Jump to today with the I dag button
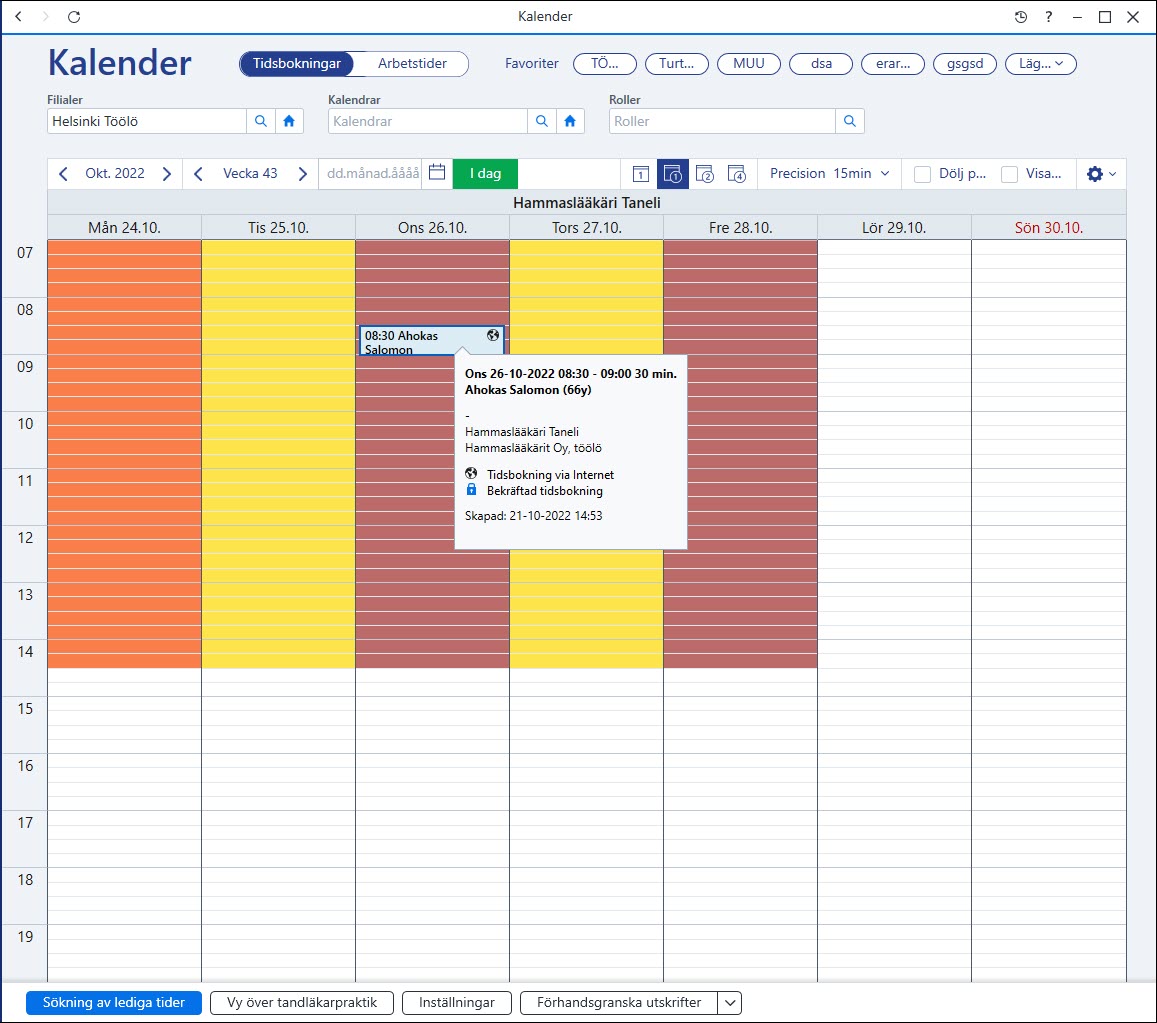 point(485,173)
